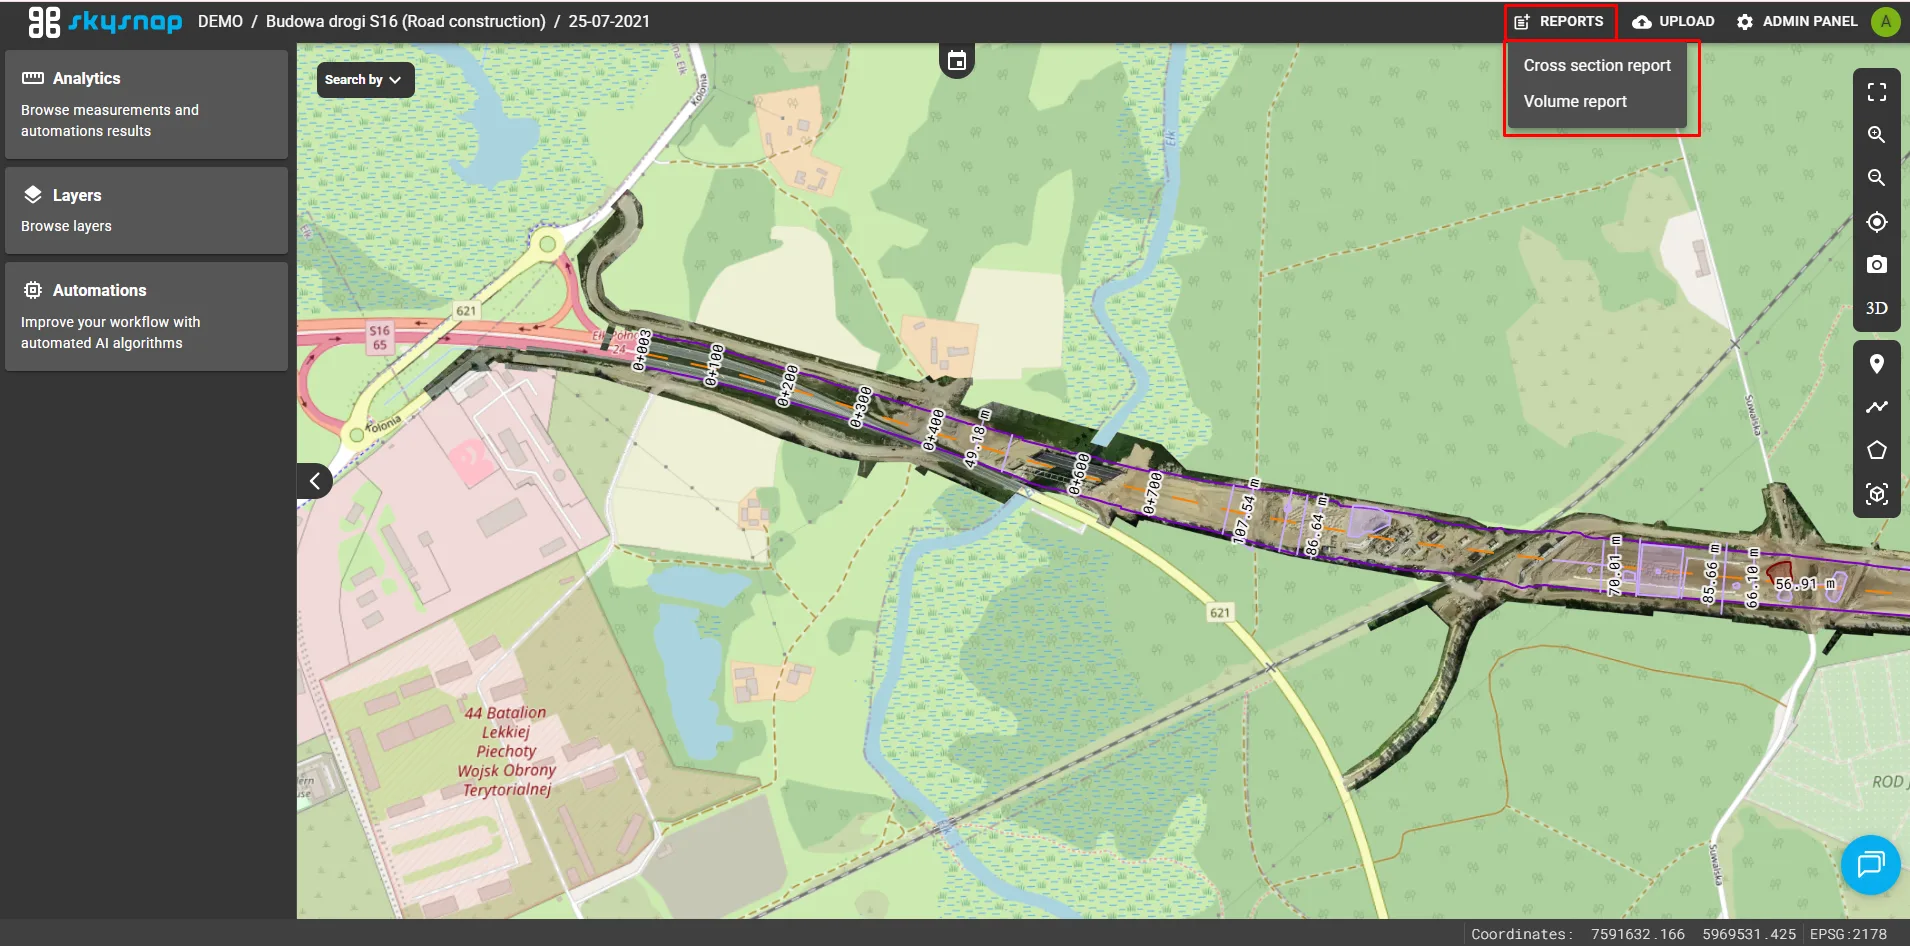Viewport: 1910px width, 946px height.
Task: Expand the Search by dropdown
Action: click(x=365, y=80)
